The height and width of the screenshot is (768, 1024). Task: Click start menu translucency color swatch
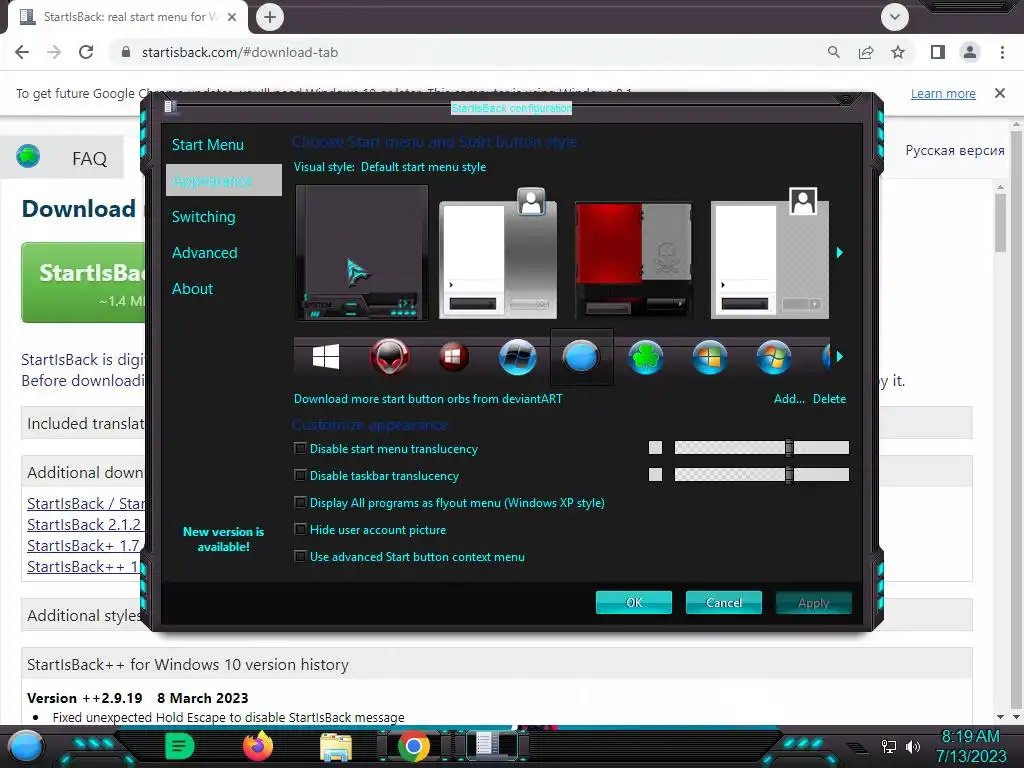655,447
